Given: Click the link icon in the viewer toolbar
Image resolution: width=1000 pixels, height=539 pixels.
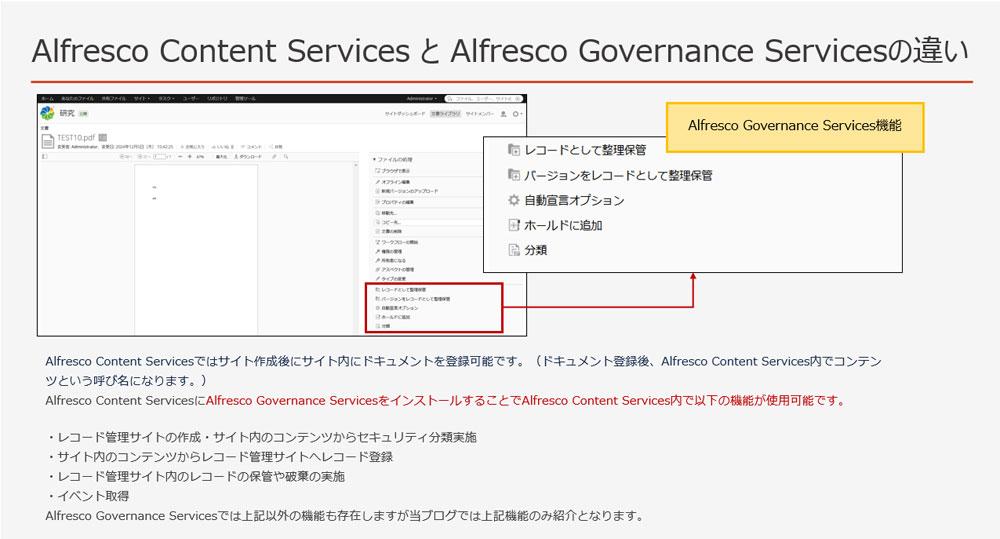Looking at the screenshot, I should 274,156.
